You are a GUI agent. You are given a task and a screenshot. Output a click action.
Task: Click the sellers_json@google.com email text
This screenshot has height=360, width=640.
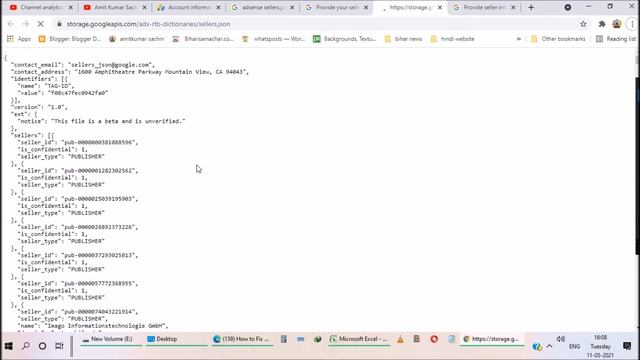(111, 64)
